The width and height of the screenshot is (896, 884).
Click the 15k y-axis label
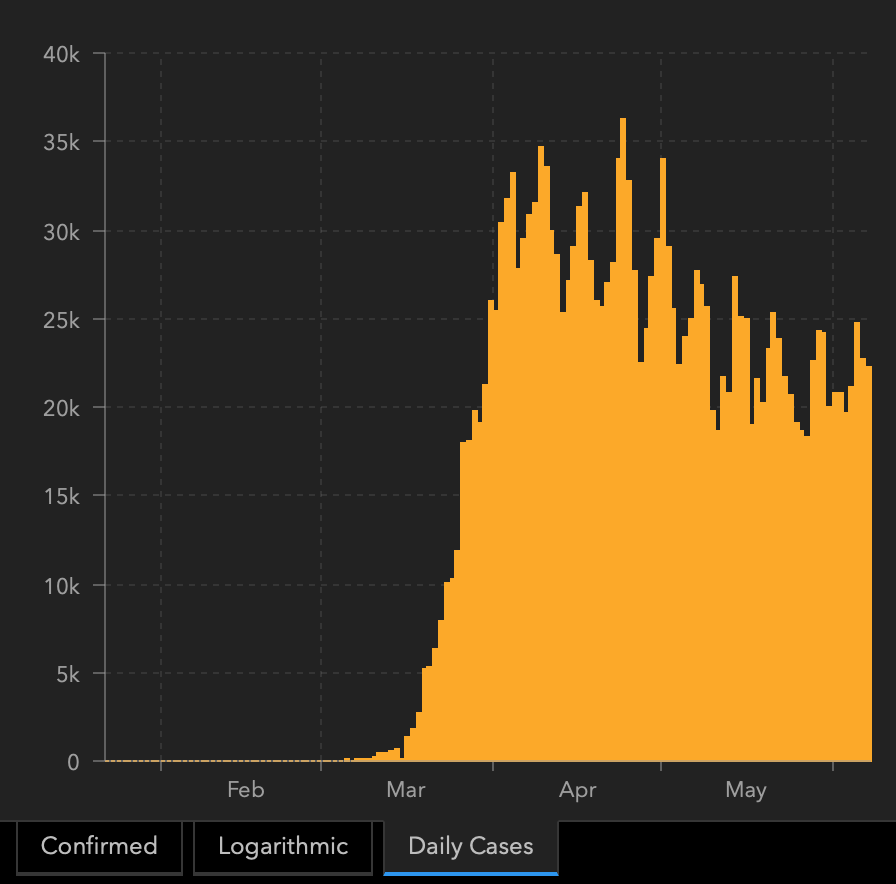tap(61, 496)
